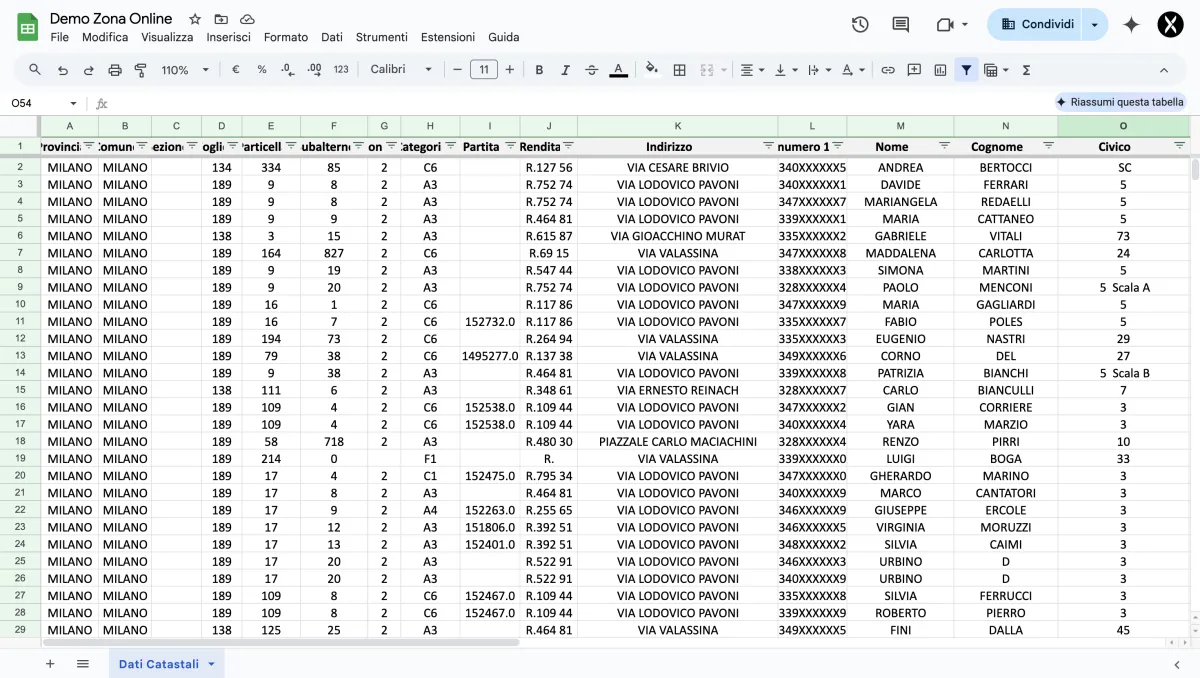Open the 123 number formats menu
Screen dimensions: 1200x678
pos(341,70)
